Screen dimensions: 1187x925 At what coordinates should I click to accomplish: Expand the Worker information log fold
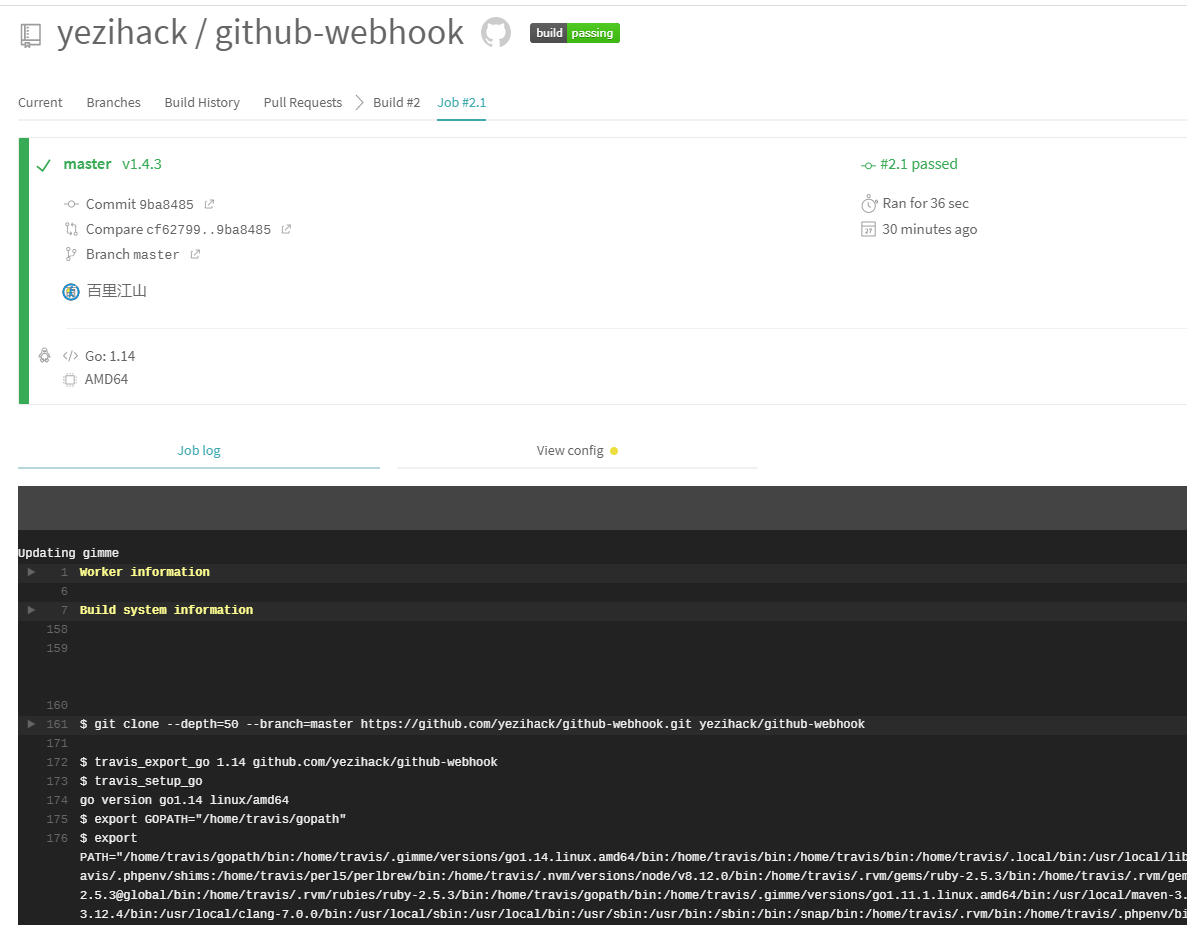(x=31, y=572)
